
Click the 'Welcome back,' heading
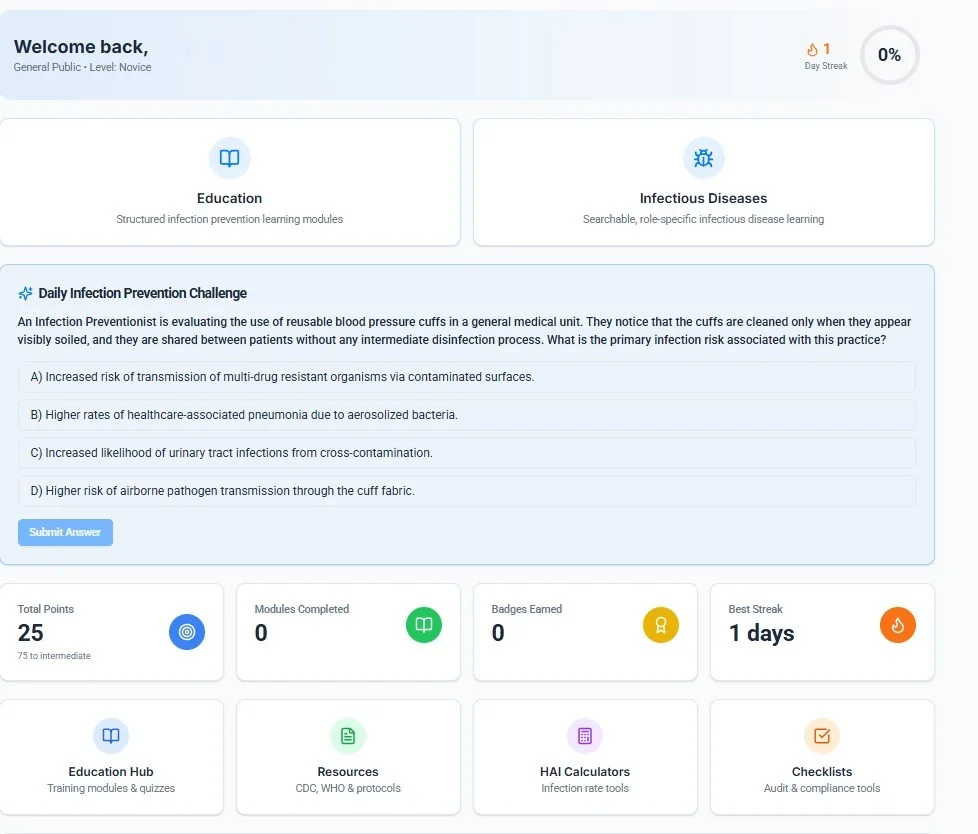[81, 47]
